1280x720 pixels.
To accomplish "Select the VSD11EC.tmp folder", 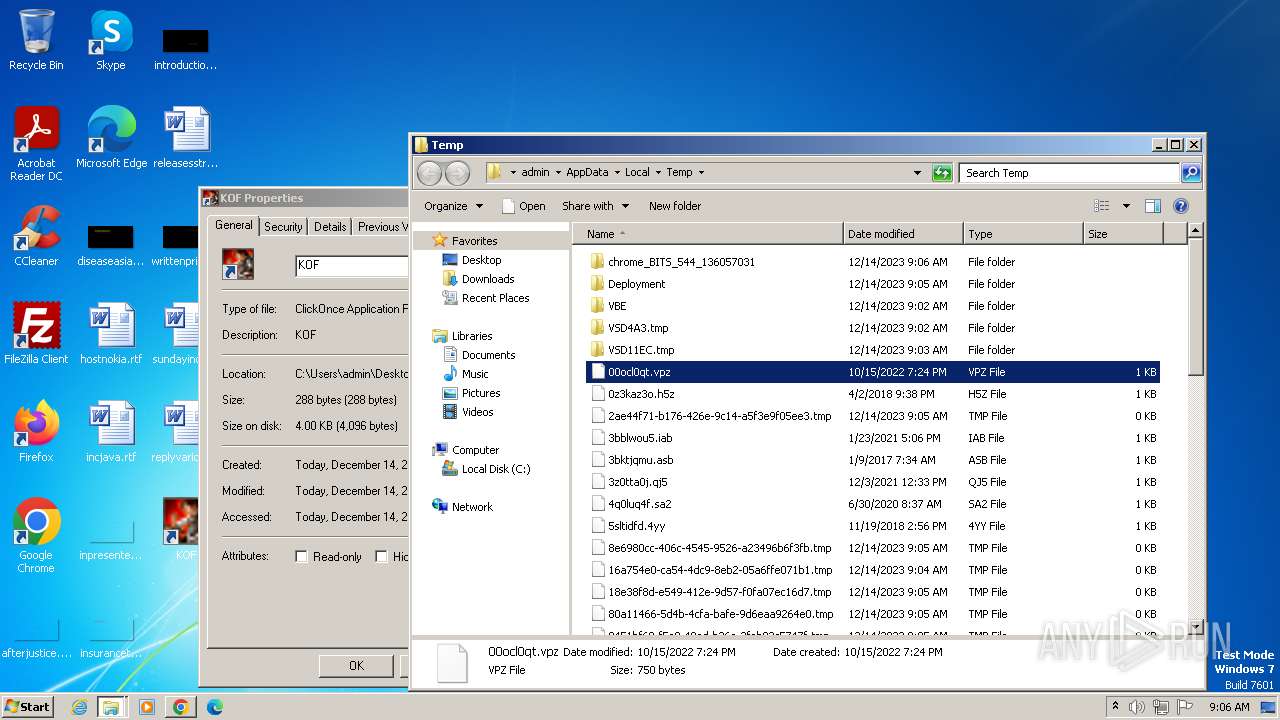I will tap(873, 350).
